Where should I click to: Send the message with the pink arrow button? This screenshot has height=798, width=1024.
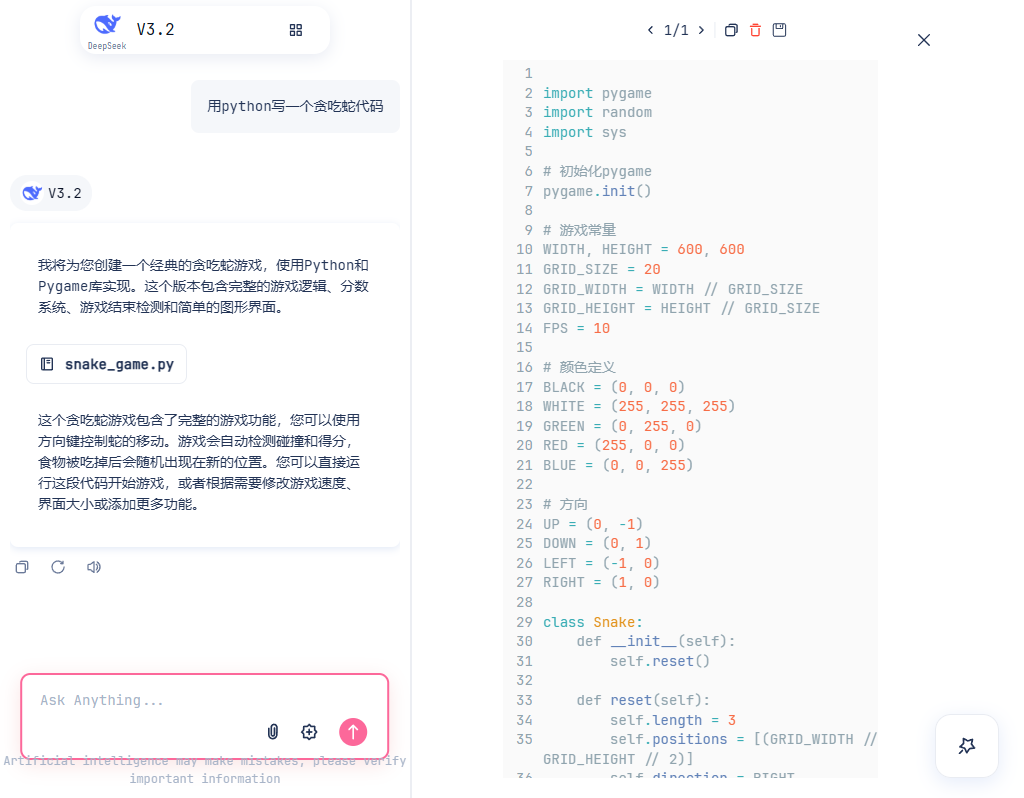(353, 732)
